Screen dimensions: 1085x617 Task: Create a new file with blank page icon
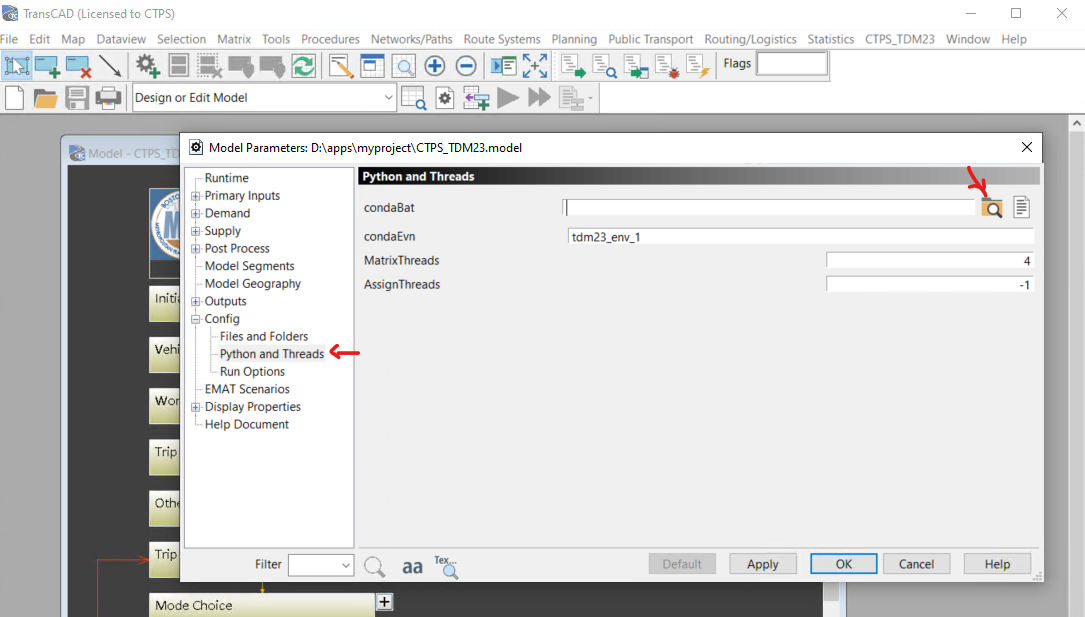click(x=15, y=98)
